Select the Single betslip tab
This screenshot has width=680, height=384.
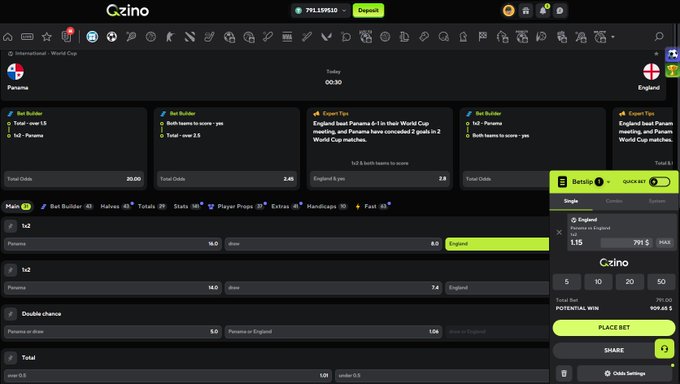pyautogui.click(x=571, y=201)
